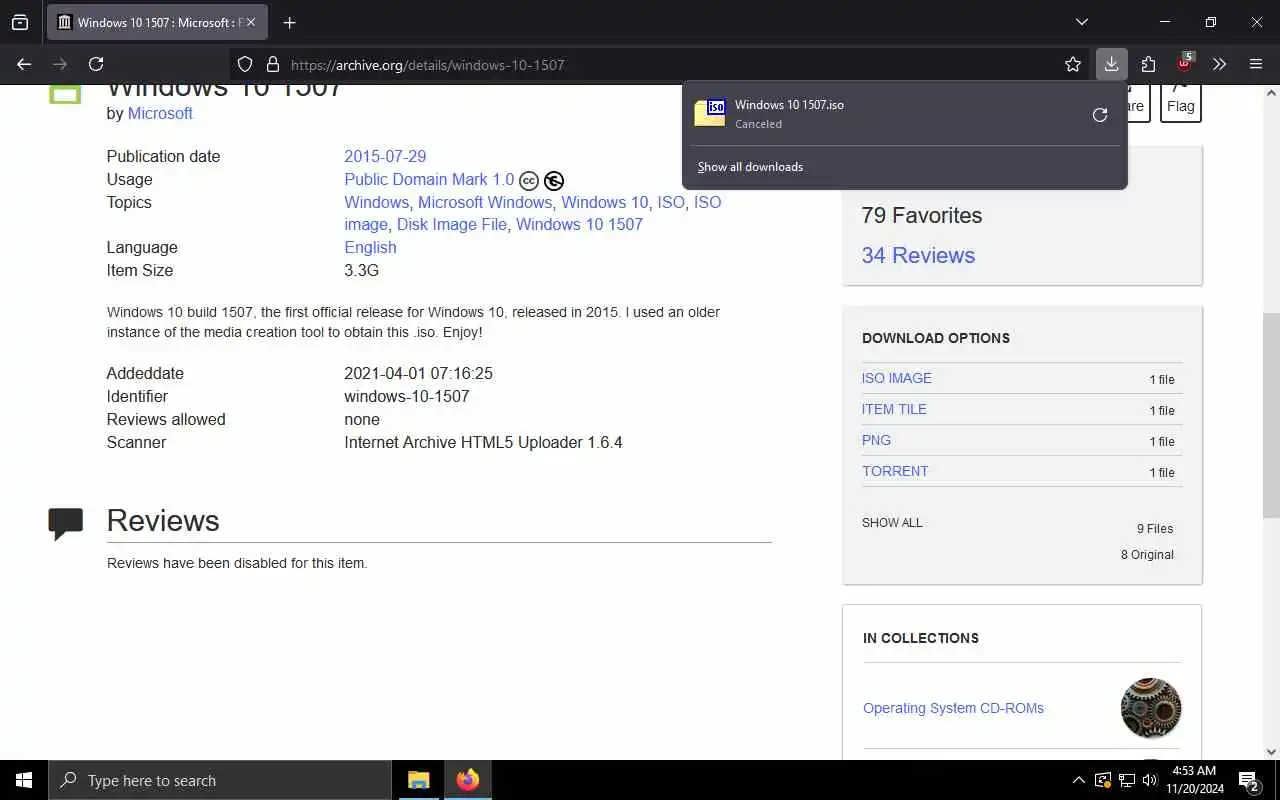Open tracking protection shield icon
Image resolution: width=1280 pixels, height=800 pixels.
tap(245, 64)
